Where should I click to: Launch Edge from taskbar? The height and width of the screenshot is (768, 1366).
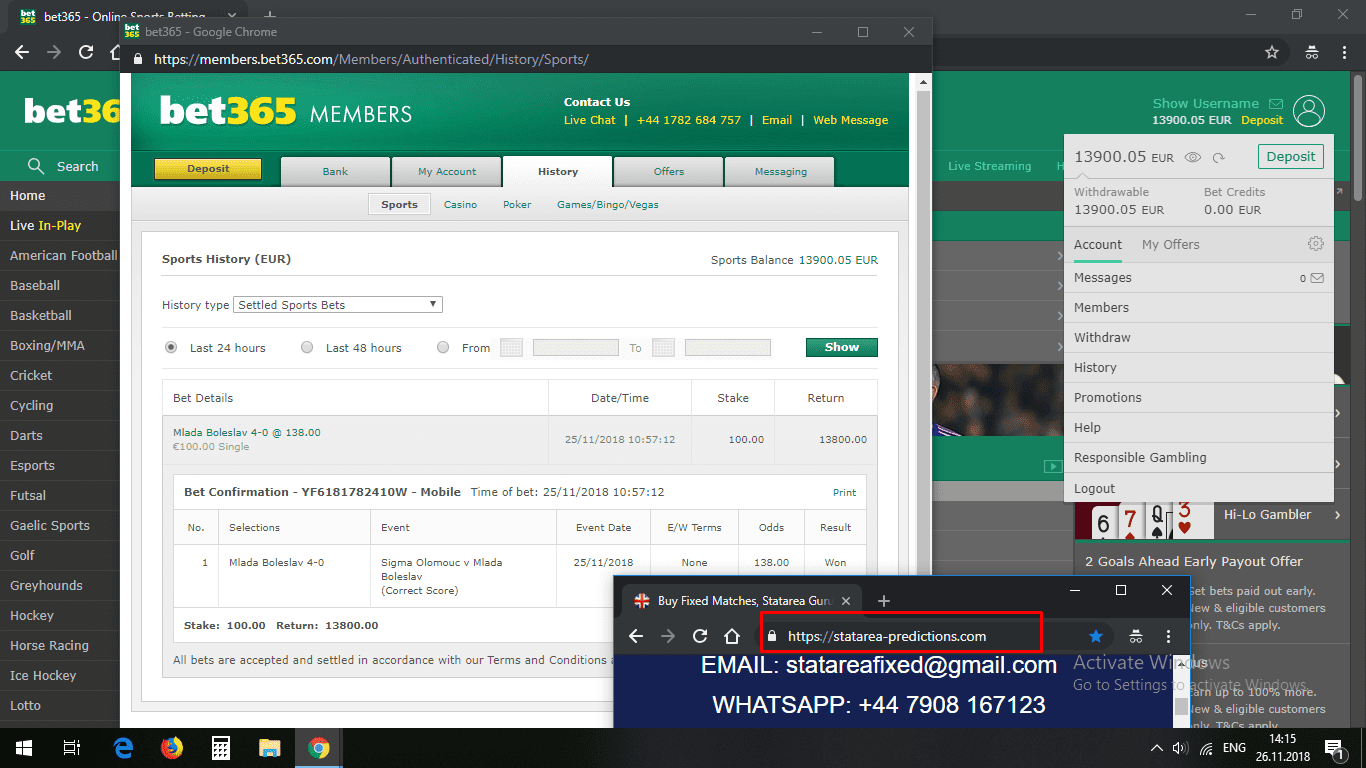pyautogui.click(x=124, y=748)
